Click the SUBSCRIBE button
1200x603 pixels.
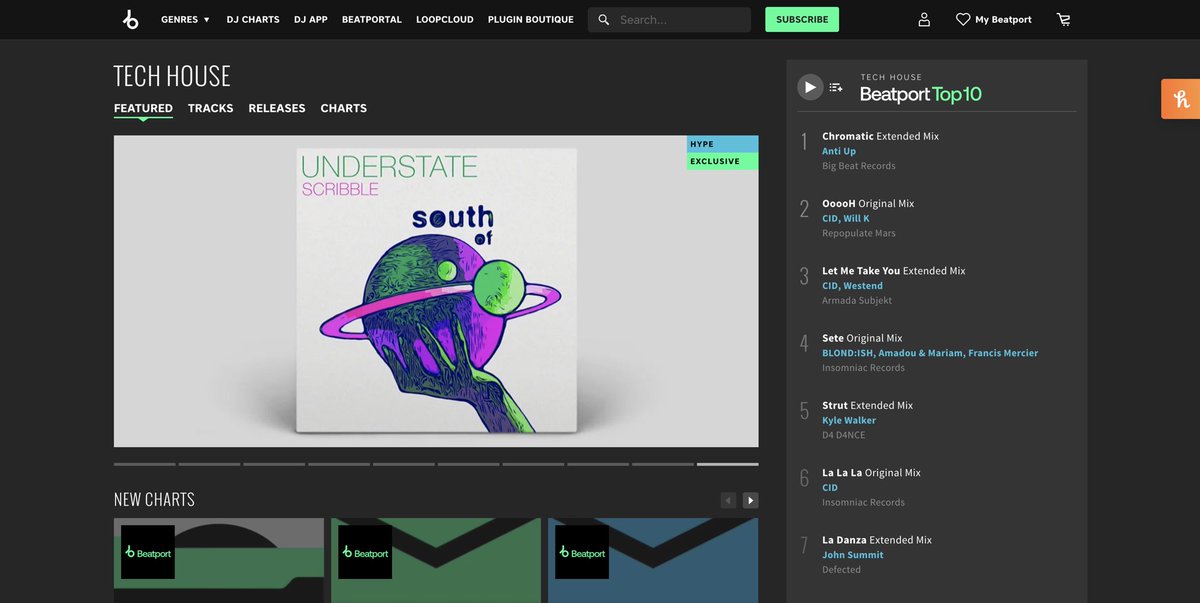[801, 19]
